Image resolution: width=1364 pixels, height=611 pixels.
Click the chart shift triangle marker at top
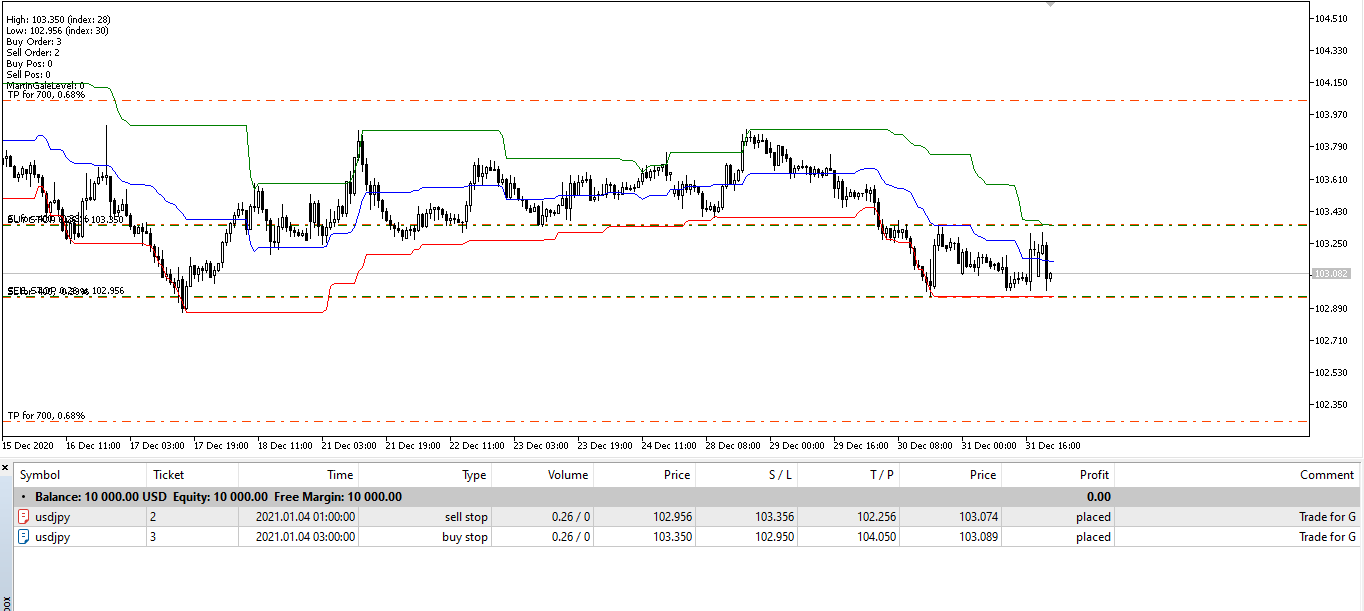coord(1050,5)
